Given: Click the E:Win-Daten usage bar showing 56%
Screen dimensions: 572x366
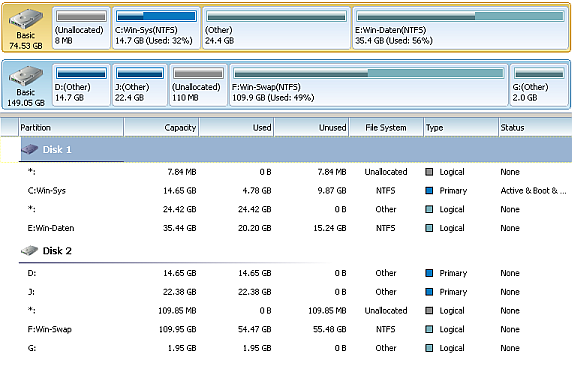Looking at the screenshot, I should (460, 16).
